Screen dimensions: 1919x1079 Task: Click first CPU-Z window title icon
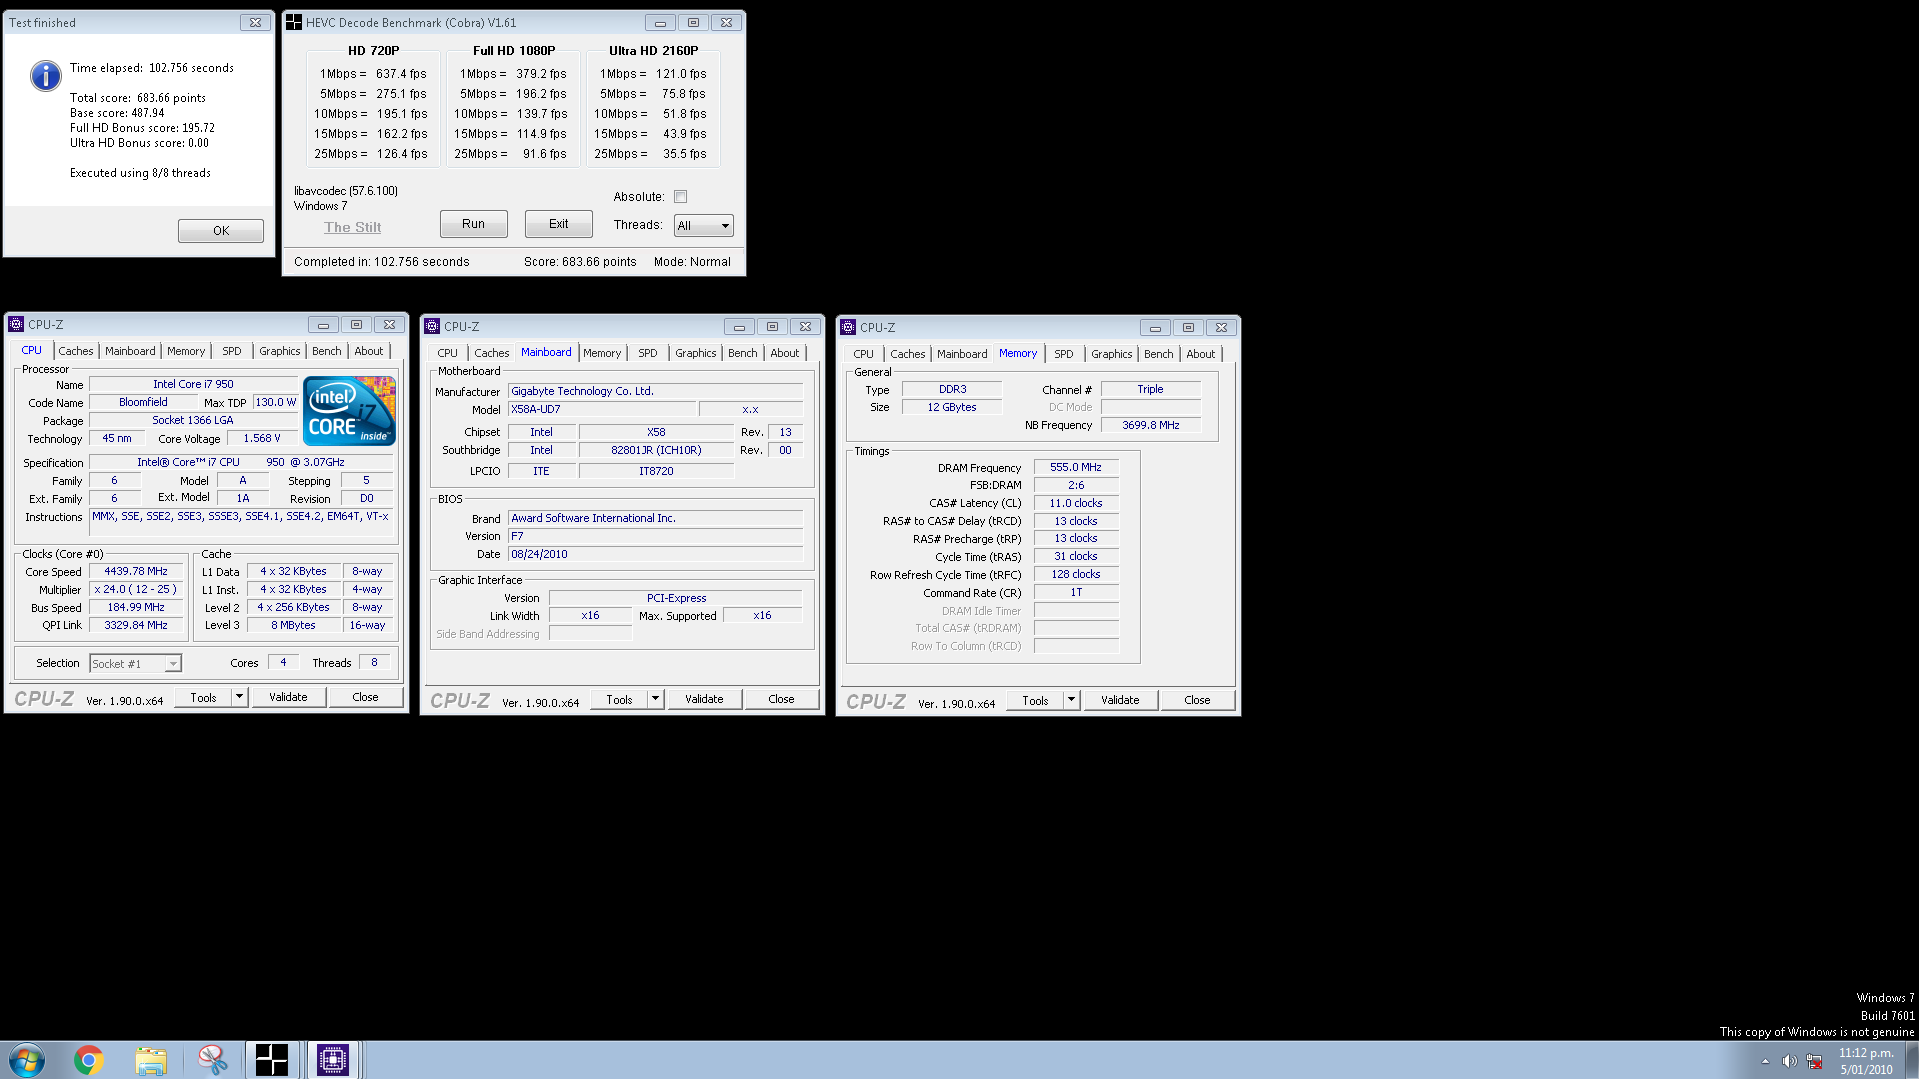(16, 324)
